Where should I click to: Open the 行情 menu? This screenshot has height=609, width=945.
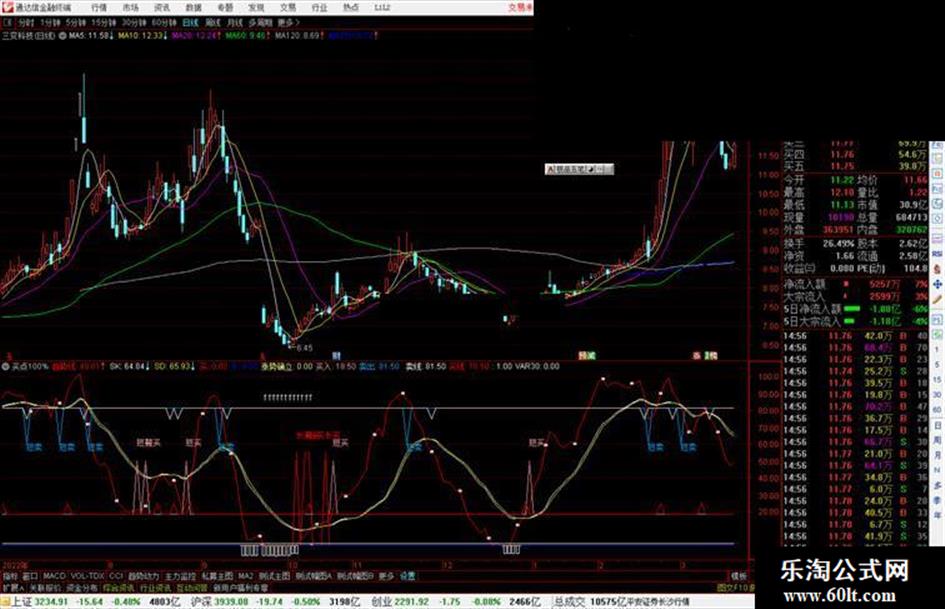tap(99, 7)
